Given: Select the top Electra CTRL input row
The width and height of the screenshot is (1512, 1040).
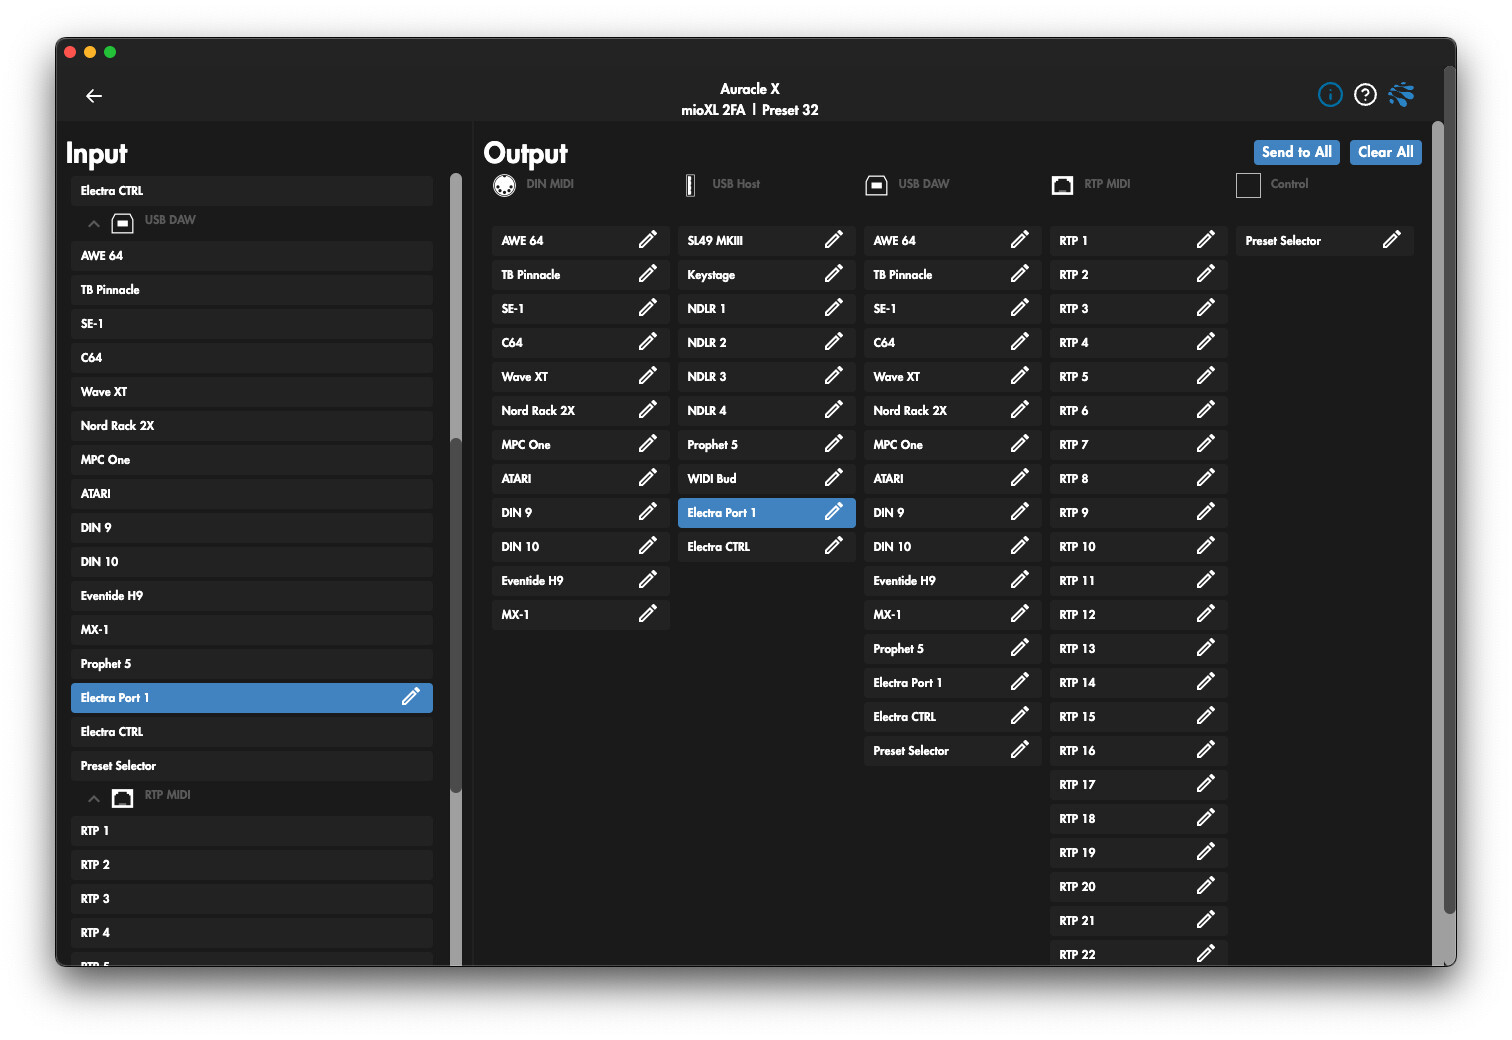Looking at the screenshot, I should [x=252, y=191].
